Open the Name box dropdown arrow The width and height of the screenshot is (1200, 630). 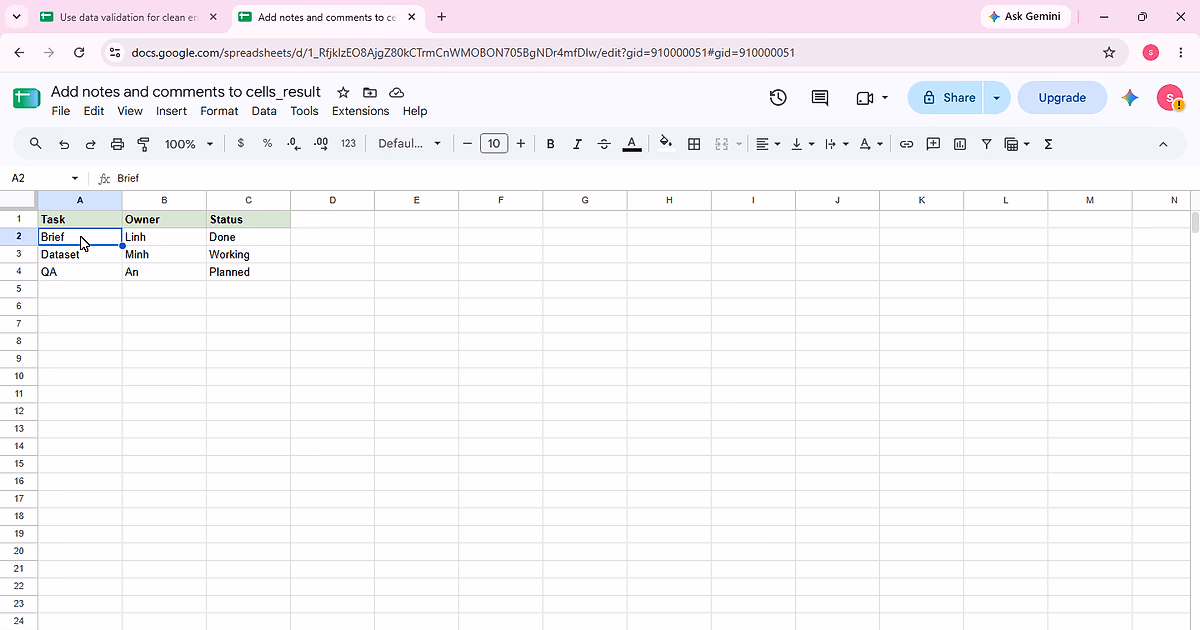pyautogui.click(x=75, y=178)
